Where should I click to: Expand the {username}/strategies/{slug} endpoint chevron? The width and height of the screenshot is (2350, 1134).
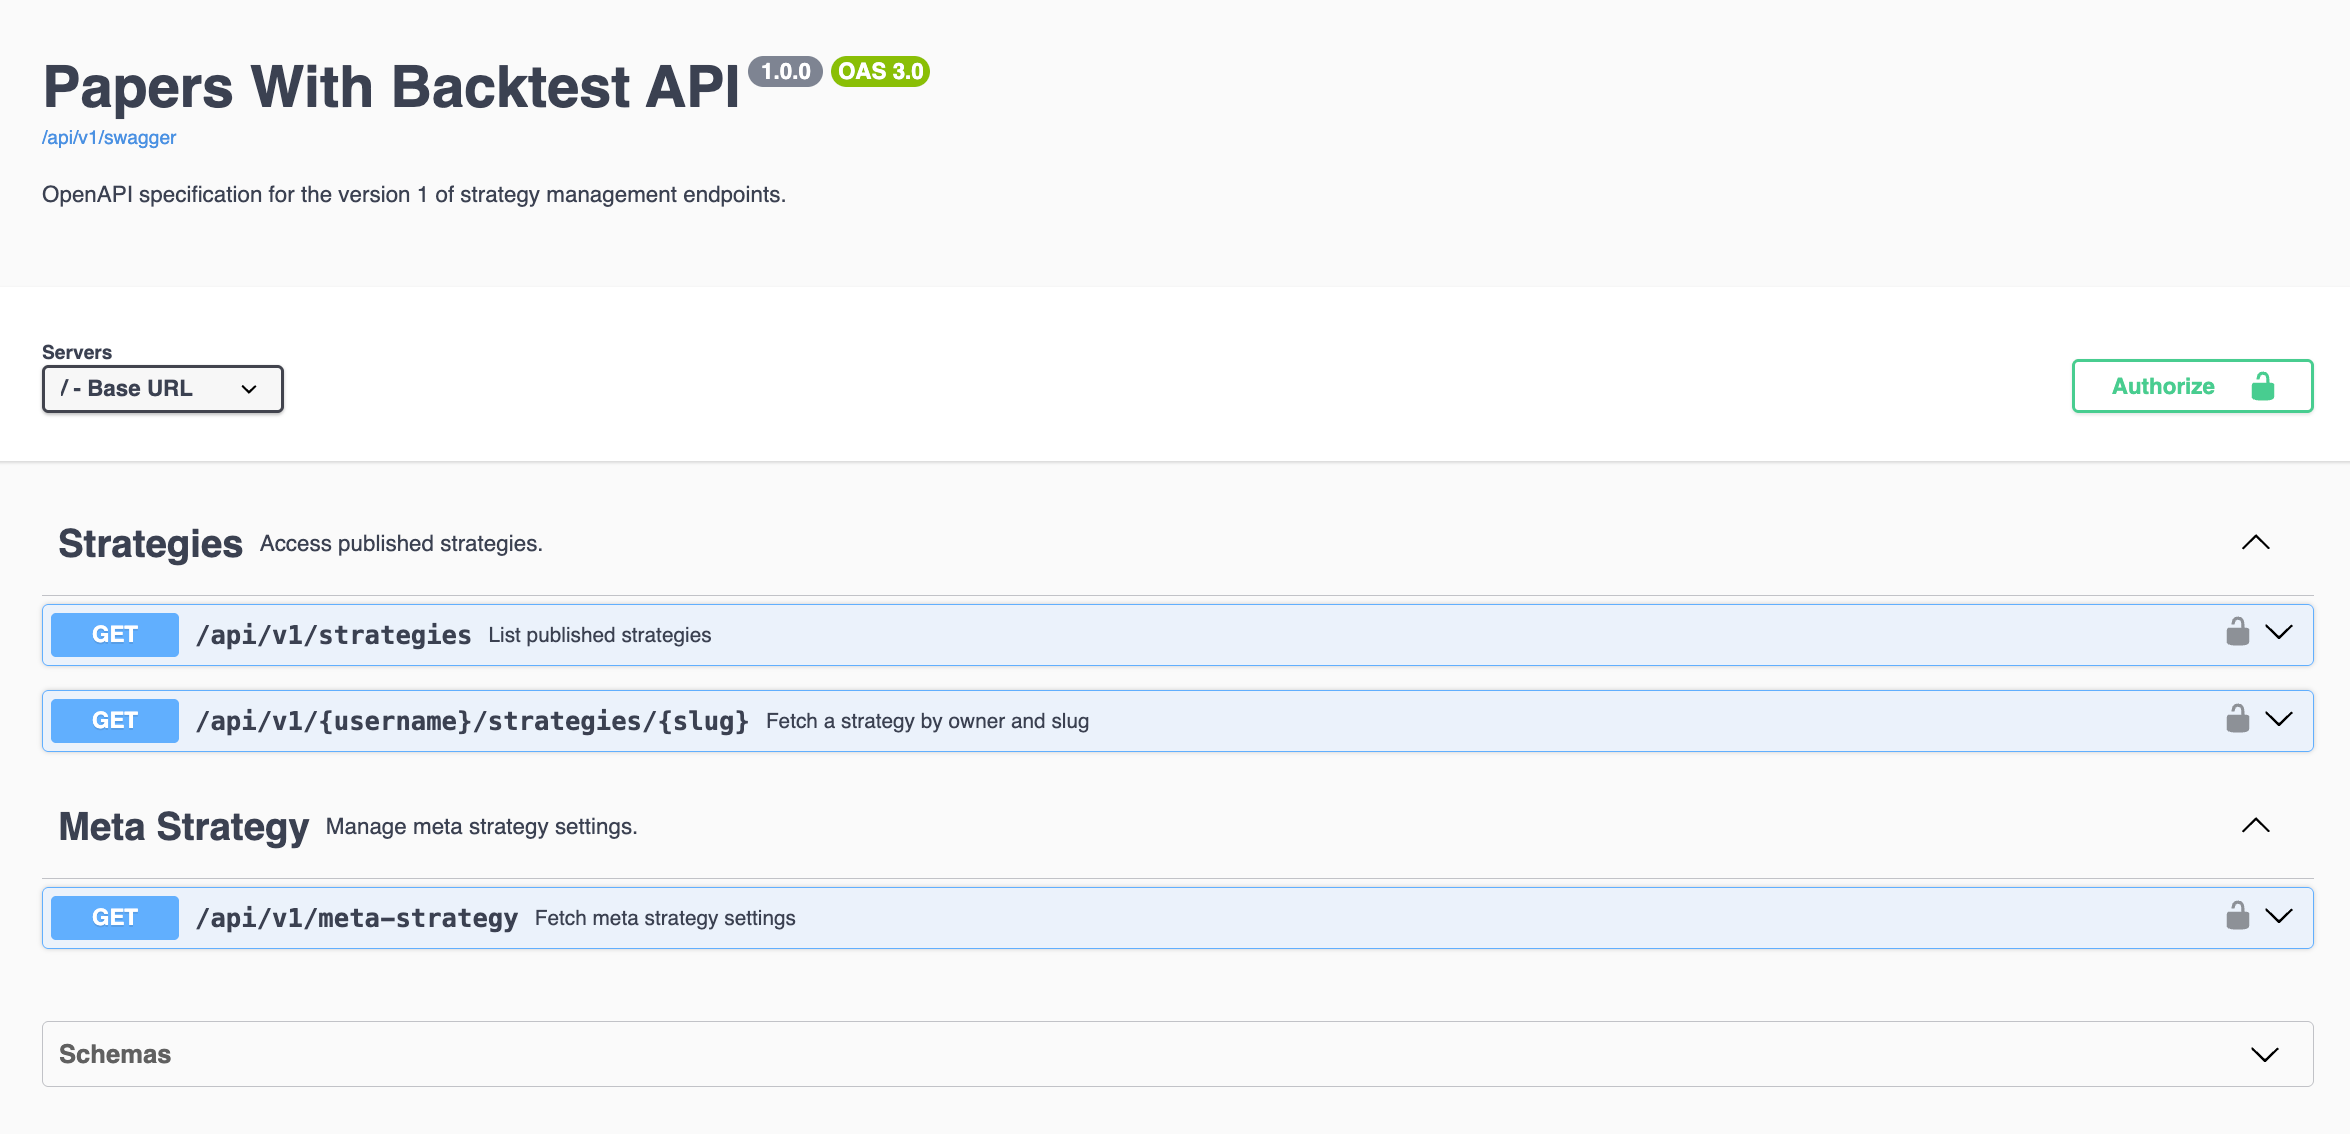tap(2279, 719)
